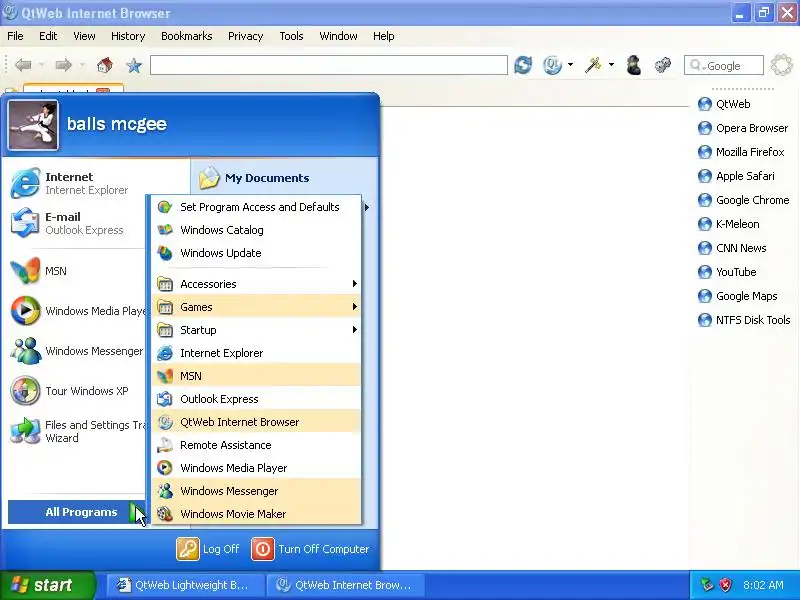The width and height of the screenshot is (800, 600).
Task: Open the History menu
Action: [x=128, y=36]
